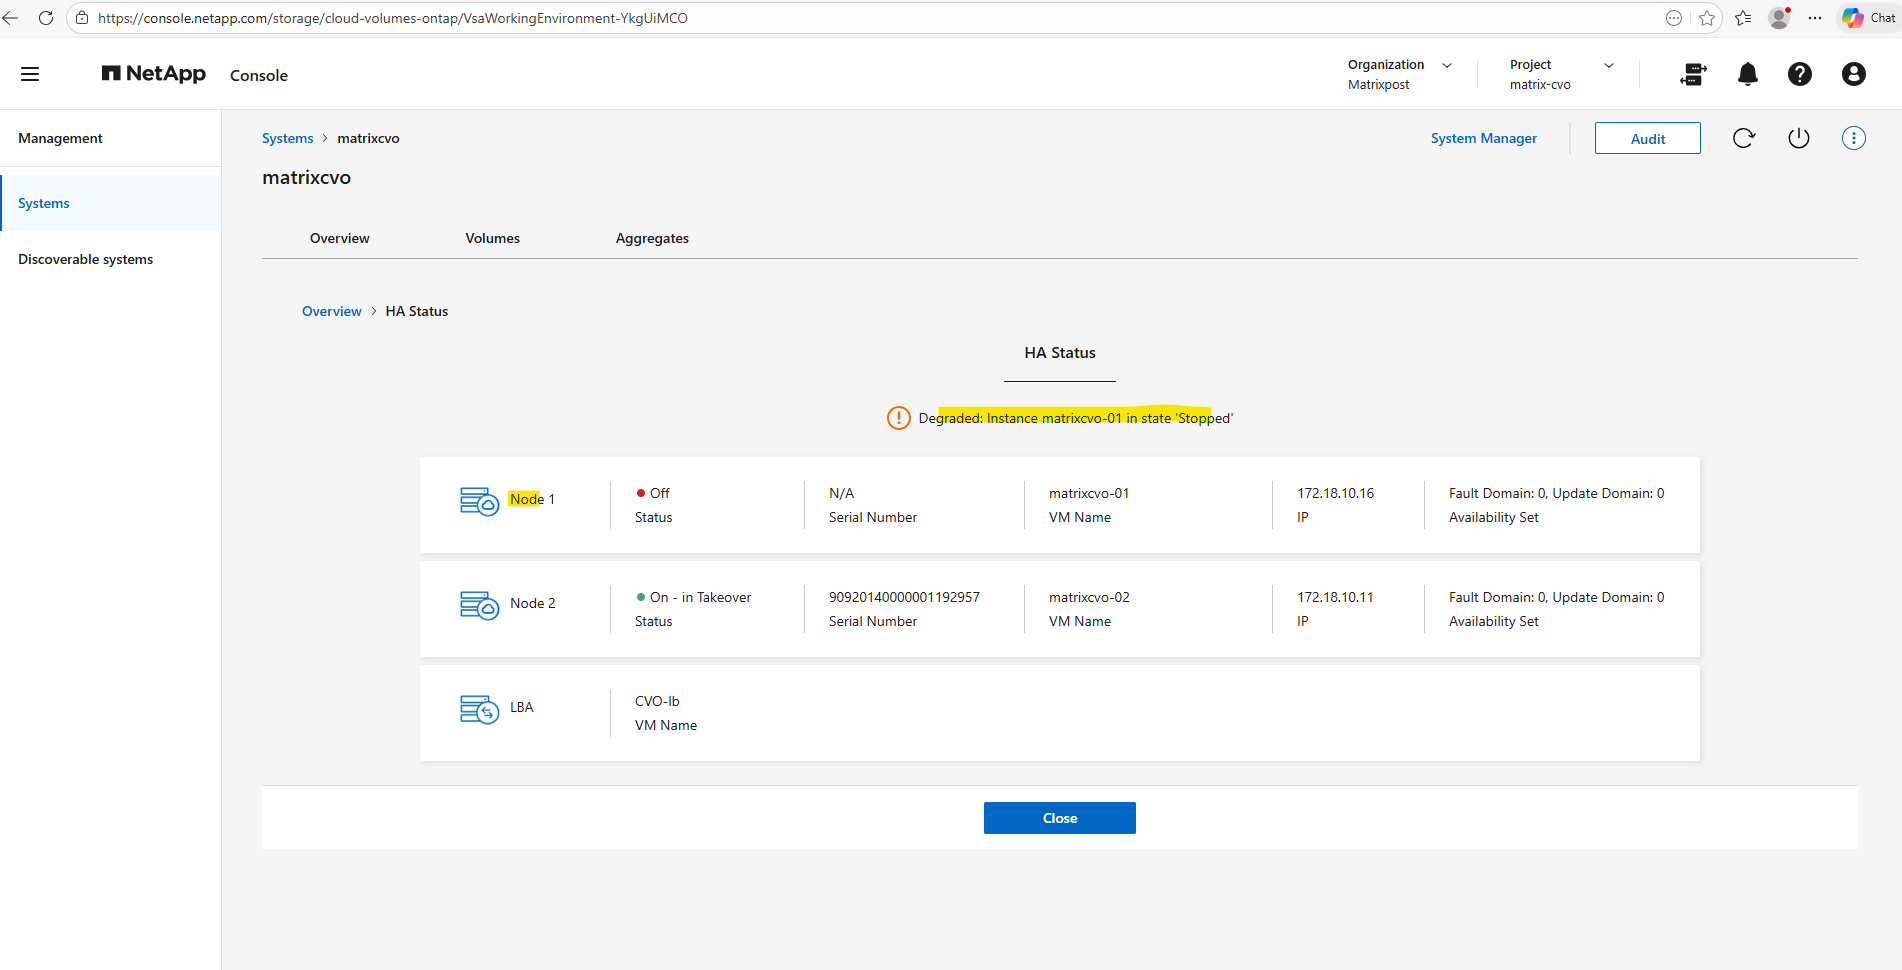
Task: Open browser settings and more menu
Action: click(x=1815, y=18)
